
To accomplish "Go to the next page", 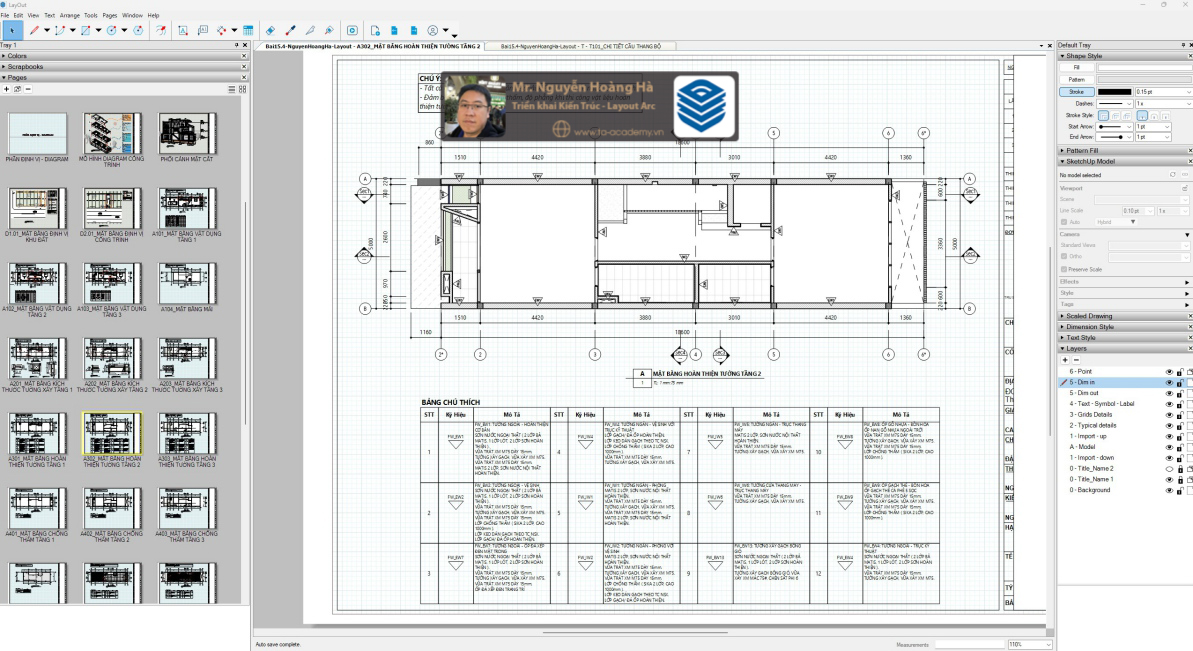I will click(x=414, y=30).
